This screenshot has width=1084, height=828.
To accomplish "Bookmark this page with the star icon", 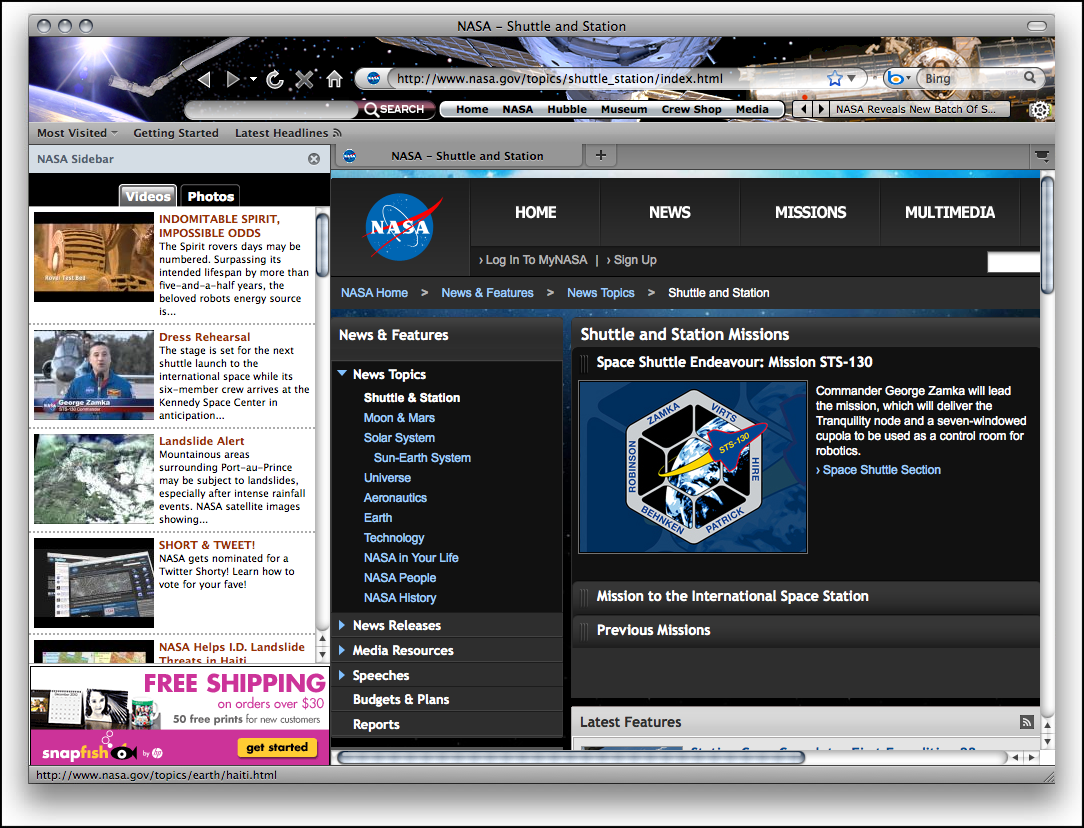I will click(835, 78).
